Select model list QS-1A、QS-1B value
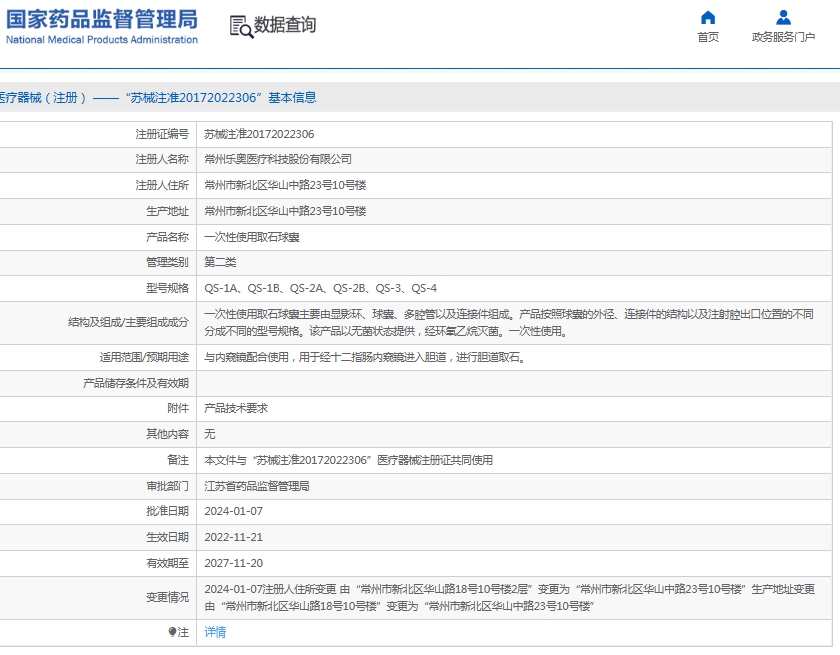This screenshot has width=840, height=655. (320, 288)
